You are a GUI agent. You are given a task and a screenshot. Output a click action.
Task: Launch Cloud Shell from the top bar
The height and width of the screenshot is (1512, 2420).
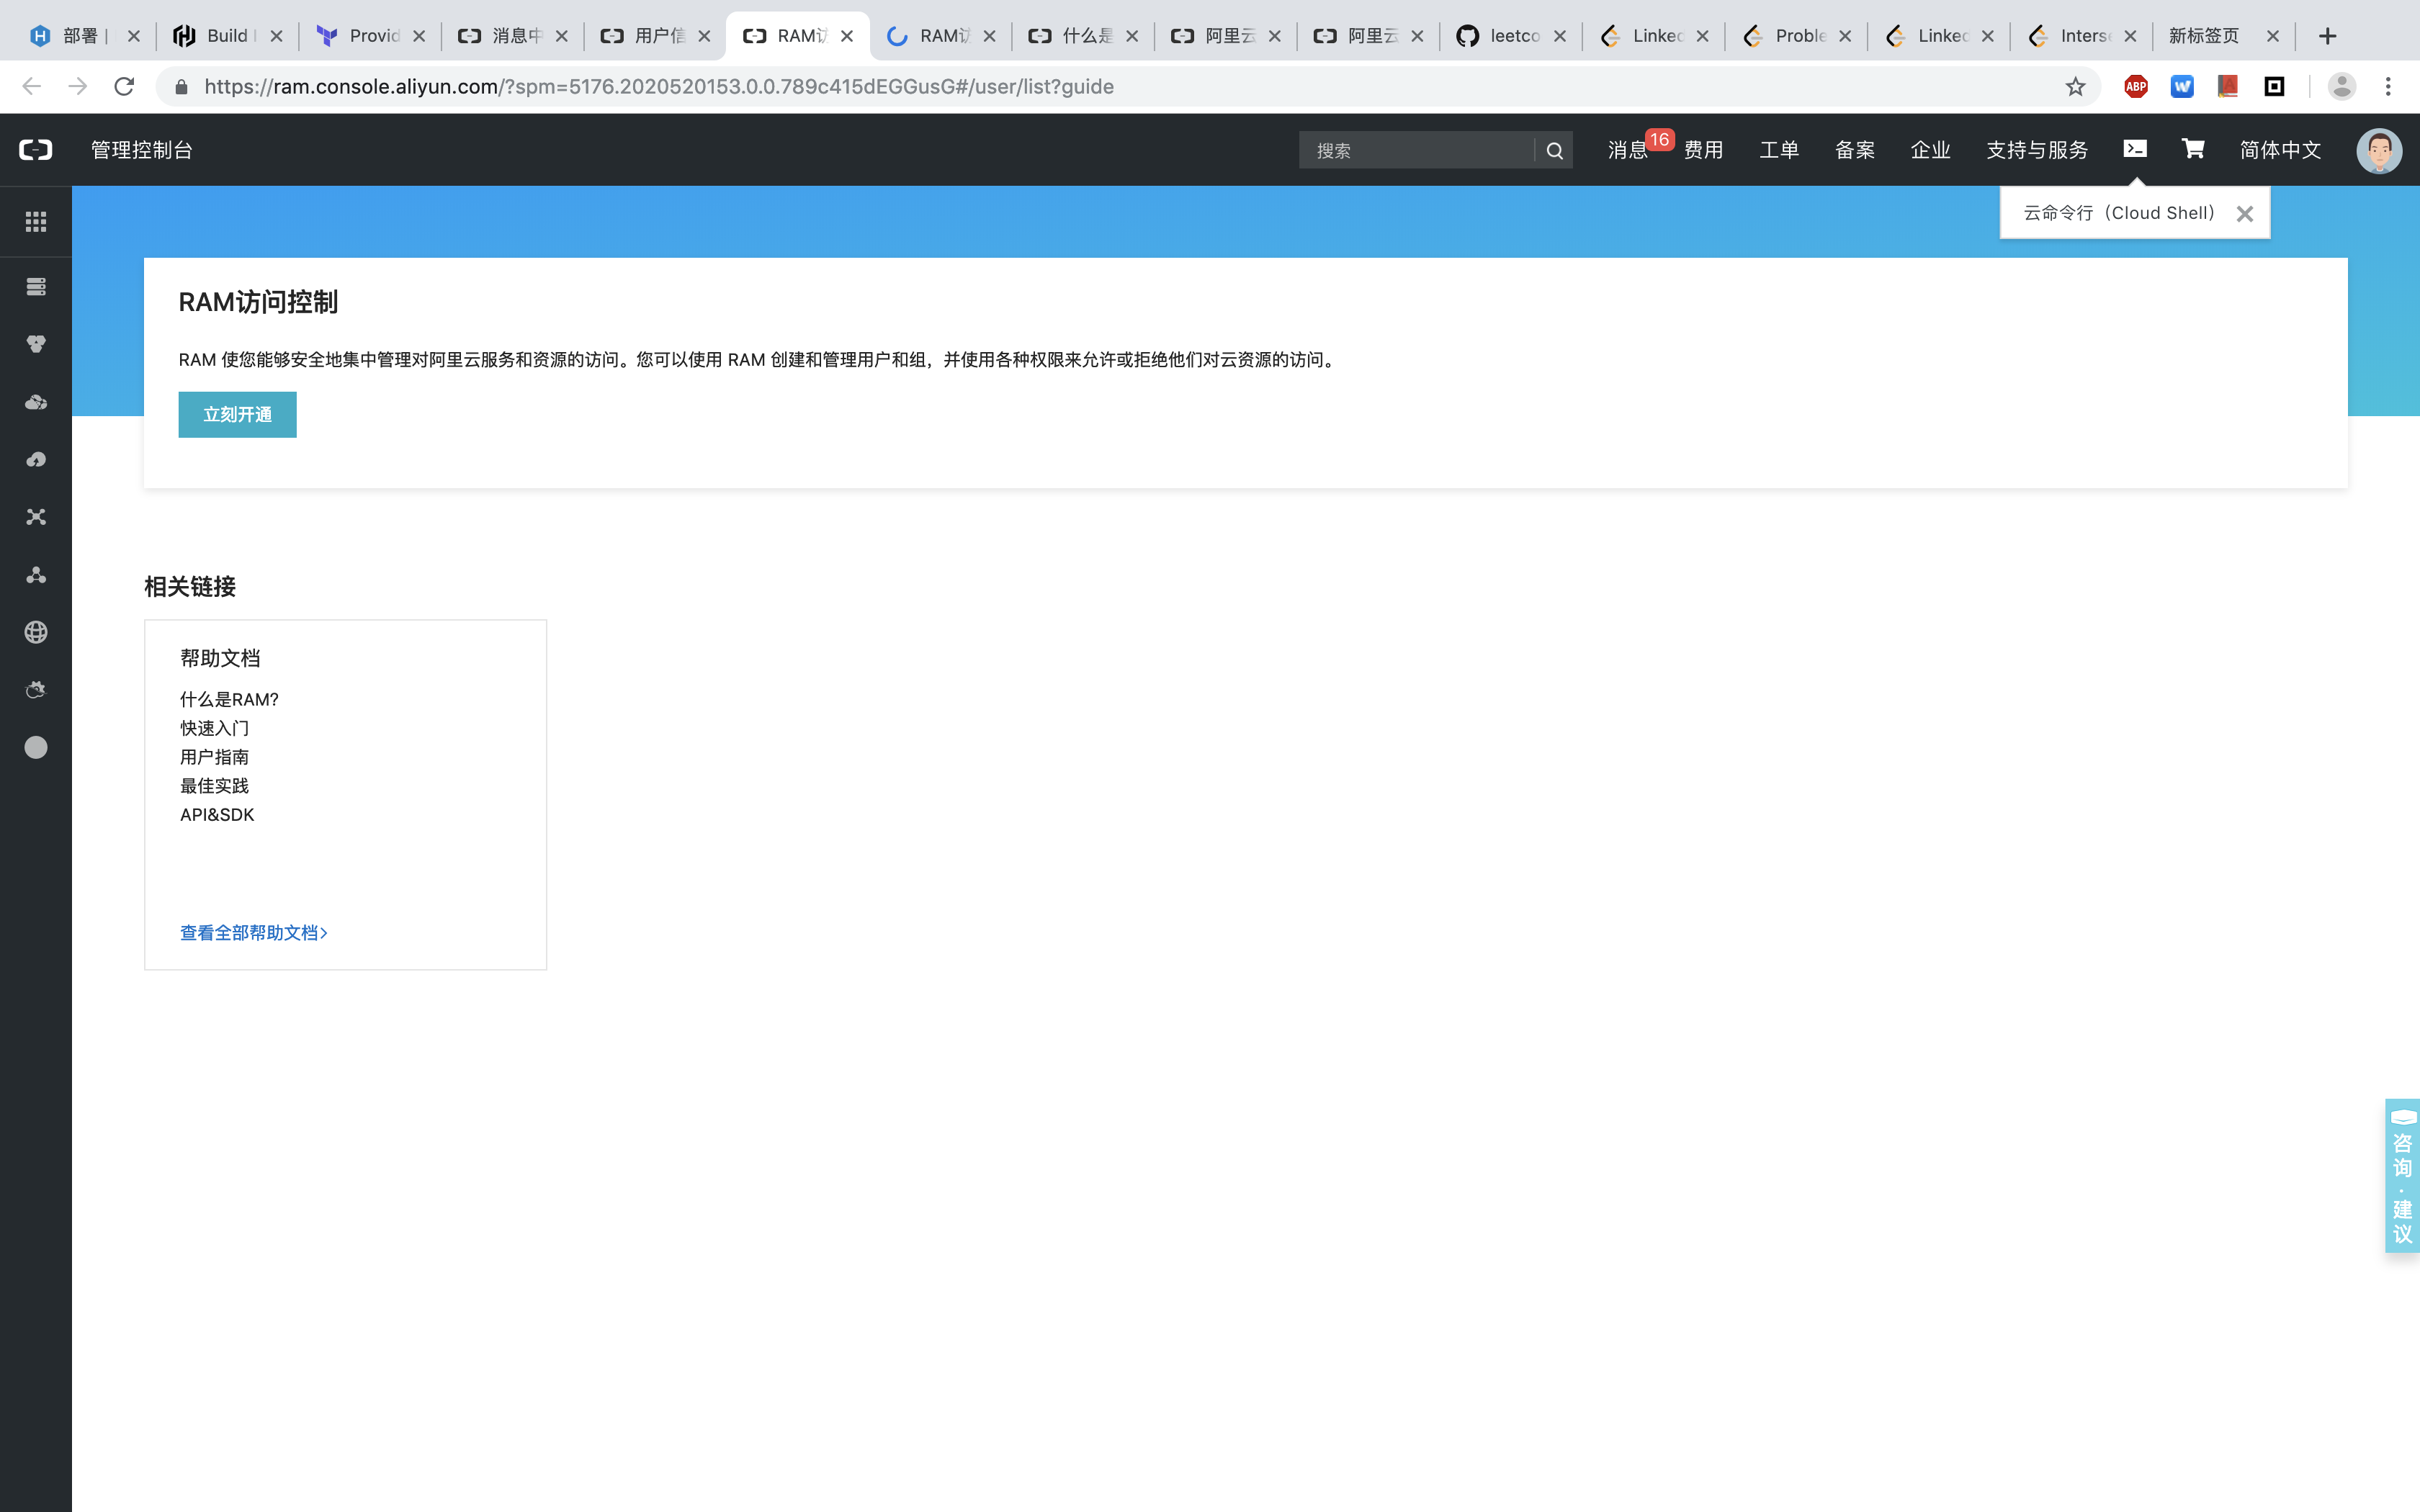(x=2135, y=148)
